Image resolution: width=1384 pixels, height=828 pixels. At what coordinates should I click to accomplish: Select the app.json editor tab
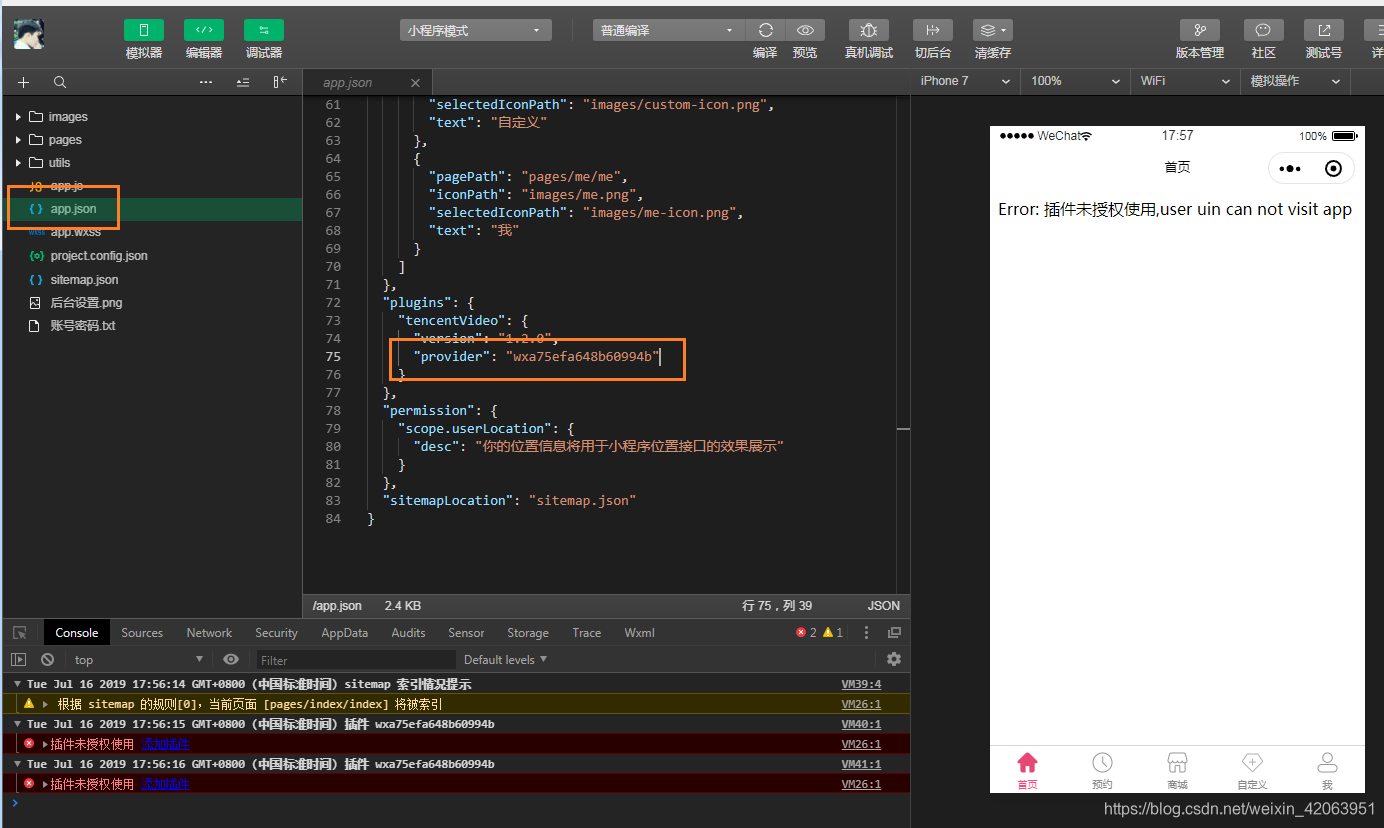pos(367,83)
